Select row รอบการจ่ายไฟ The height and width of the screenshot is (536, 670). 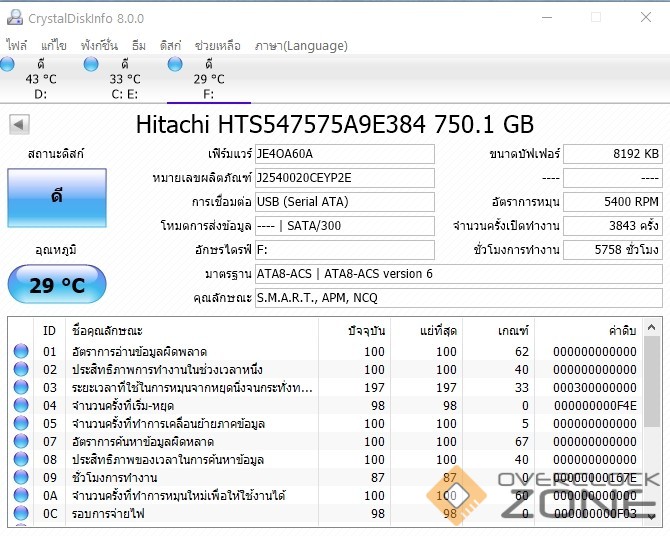pos(325,513)
